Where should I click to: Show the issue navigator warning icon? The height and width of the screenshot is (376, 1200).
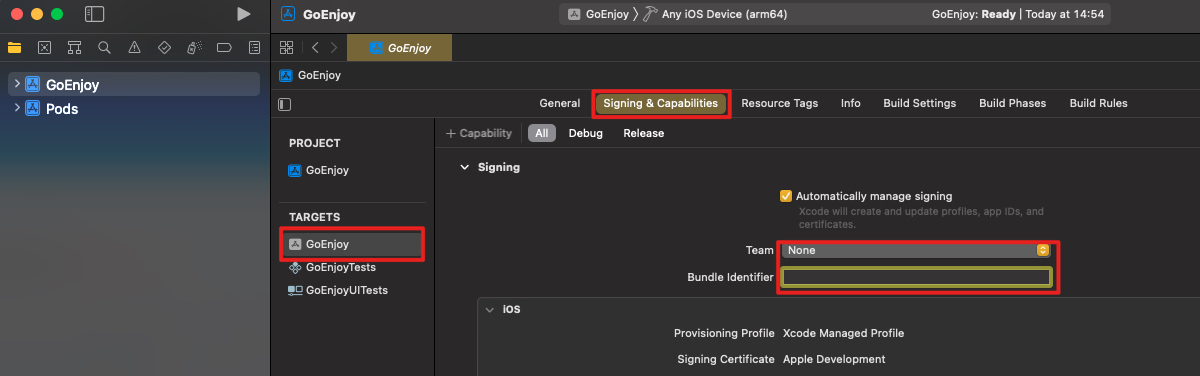pyautogui.click(x=134, y=47)
